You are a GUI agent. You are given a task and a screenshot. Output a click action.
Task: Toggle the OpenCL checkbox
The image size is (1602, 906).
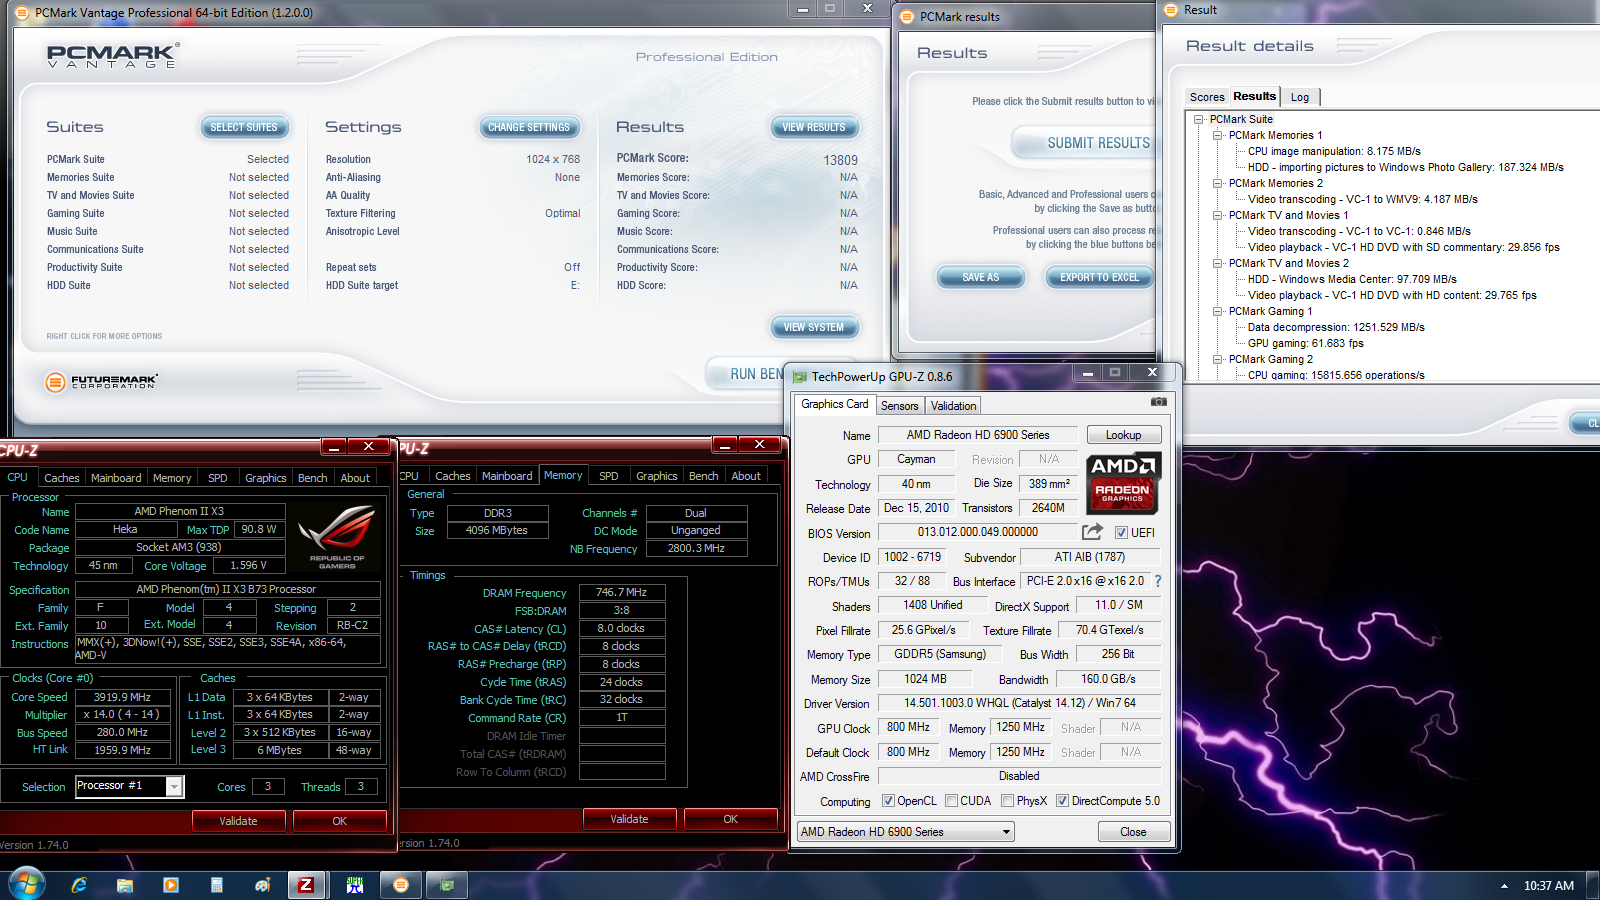click(x=888, y=801)
